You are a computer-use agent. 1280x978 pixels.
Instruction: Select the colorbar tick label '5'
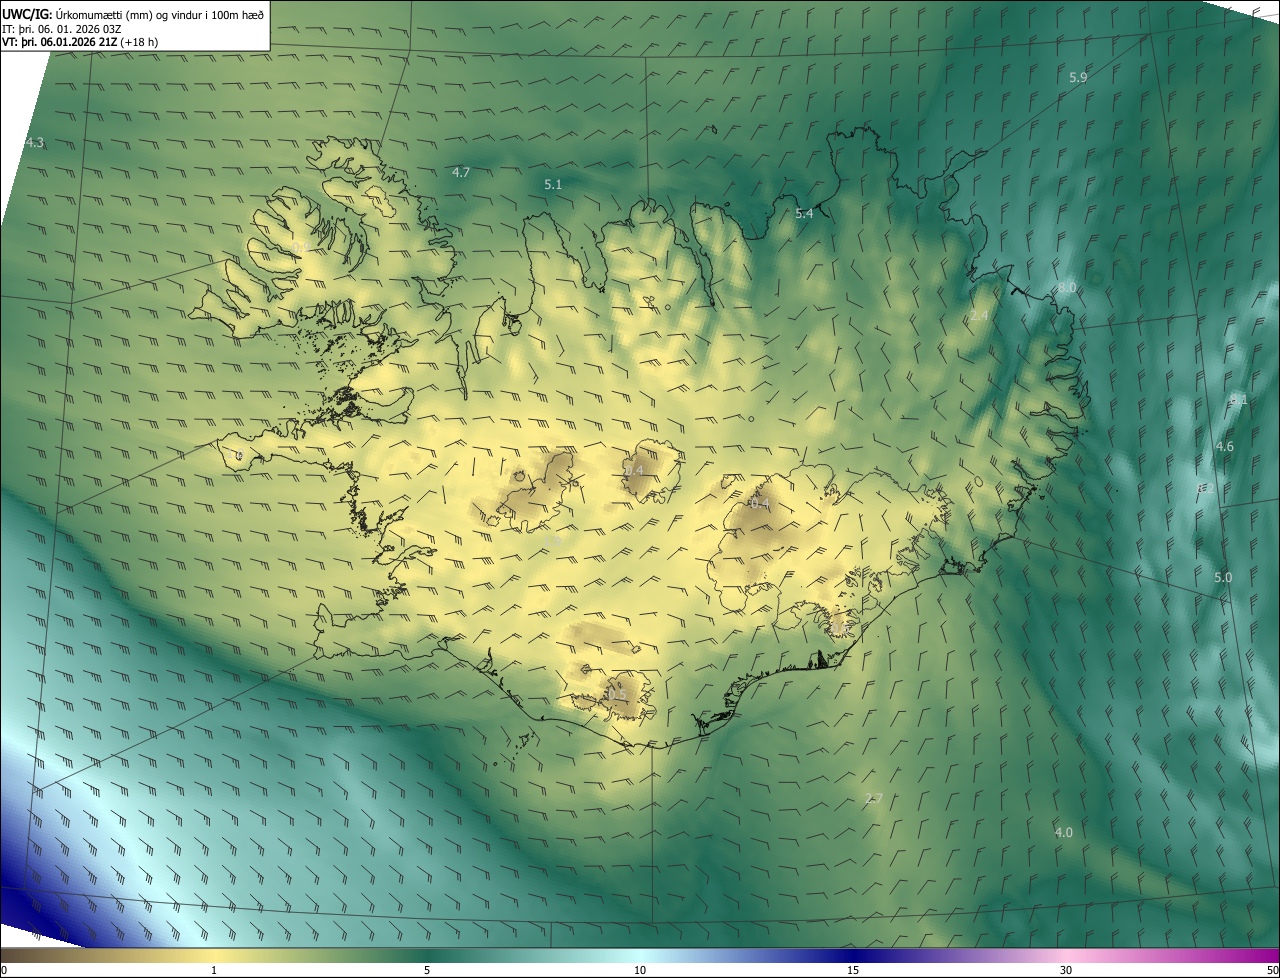tap(427, 970)
